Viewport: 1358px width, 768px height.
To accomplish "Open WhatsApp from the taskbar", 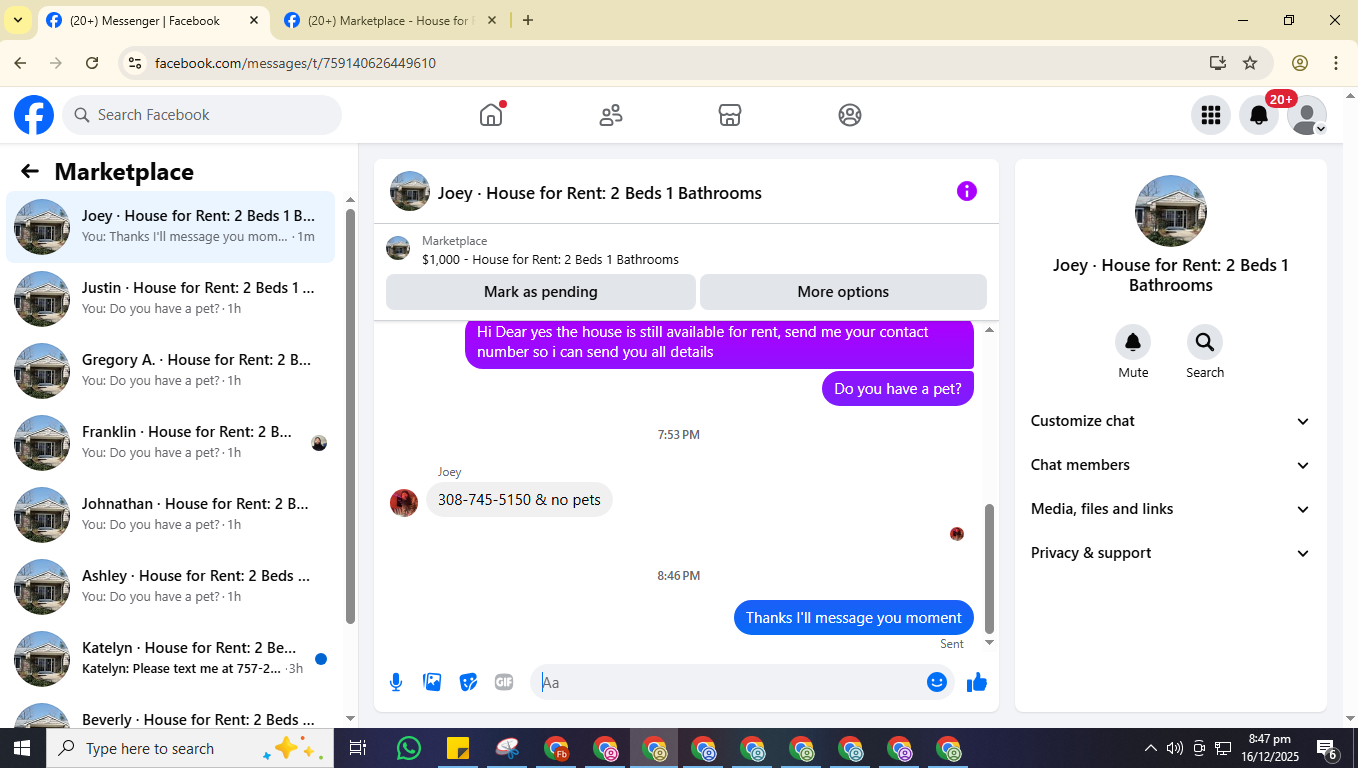I will 408,748.
